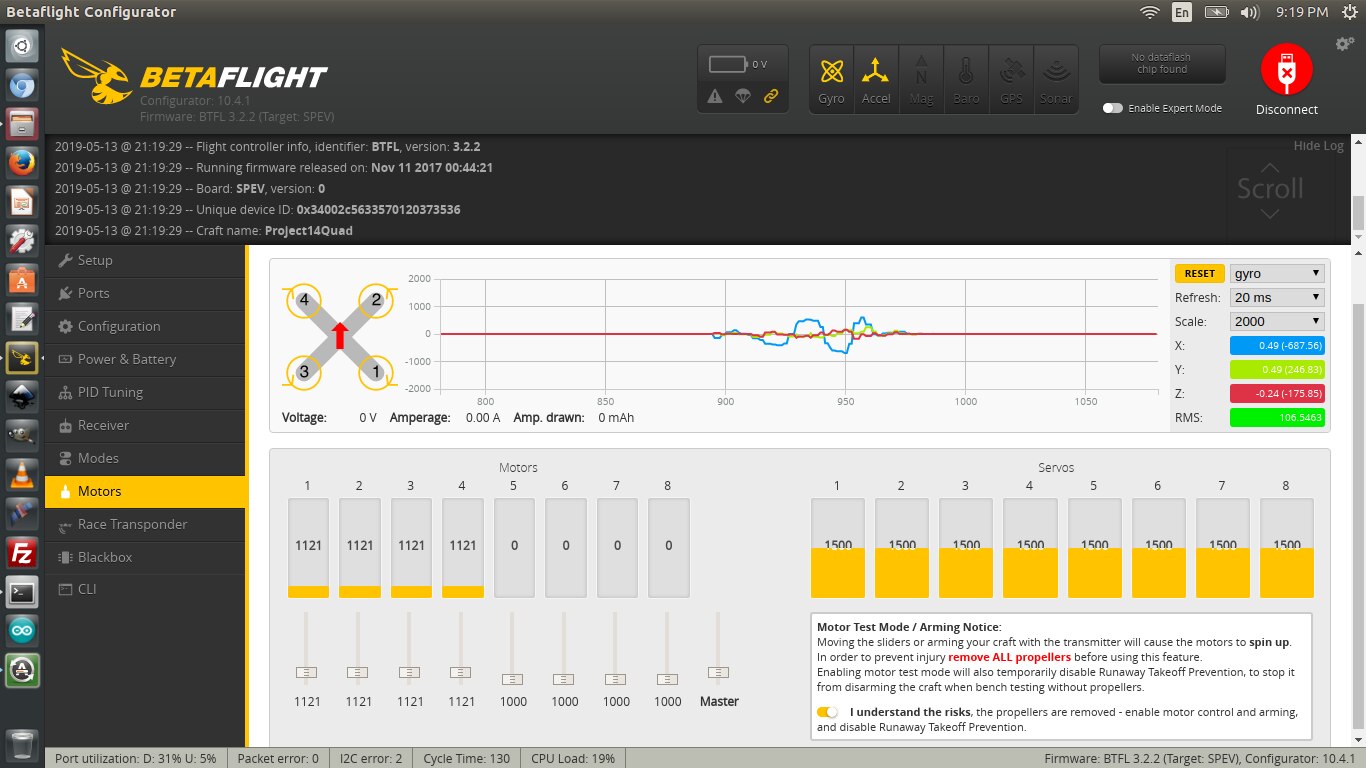Open the Blackbox tab

(146, 557)
